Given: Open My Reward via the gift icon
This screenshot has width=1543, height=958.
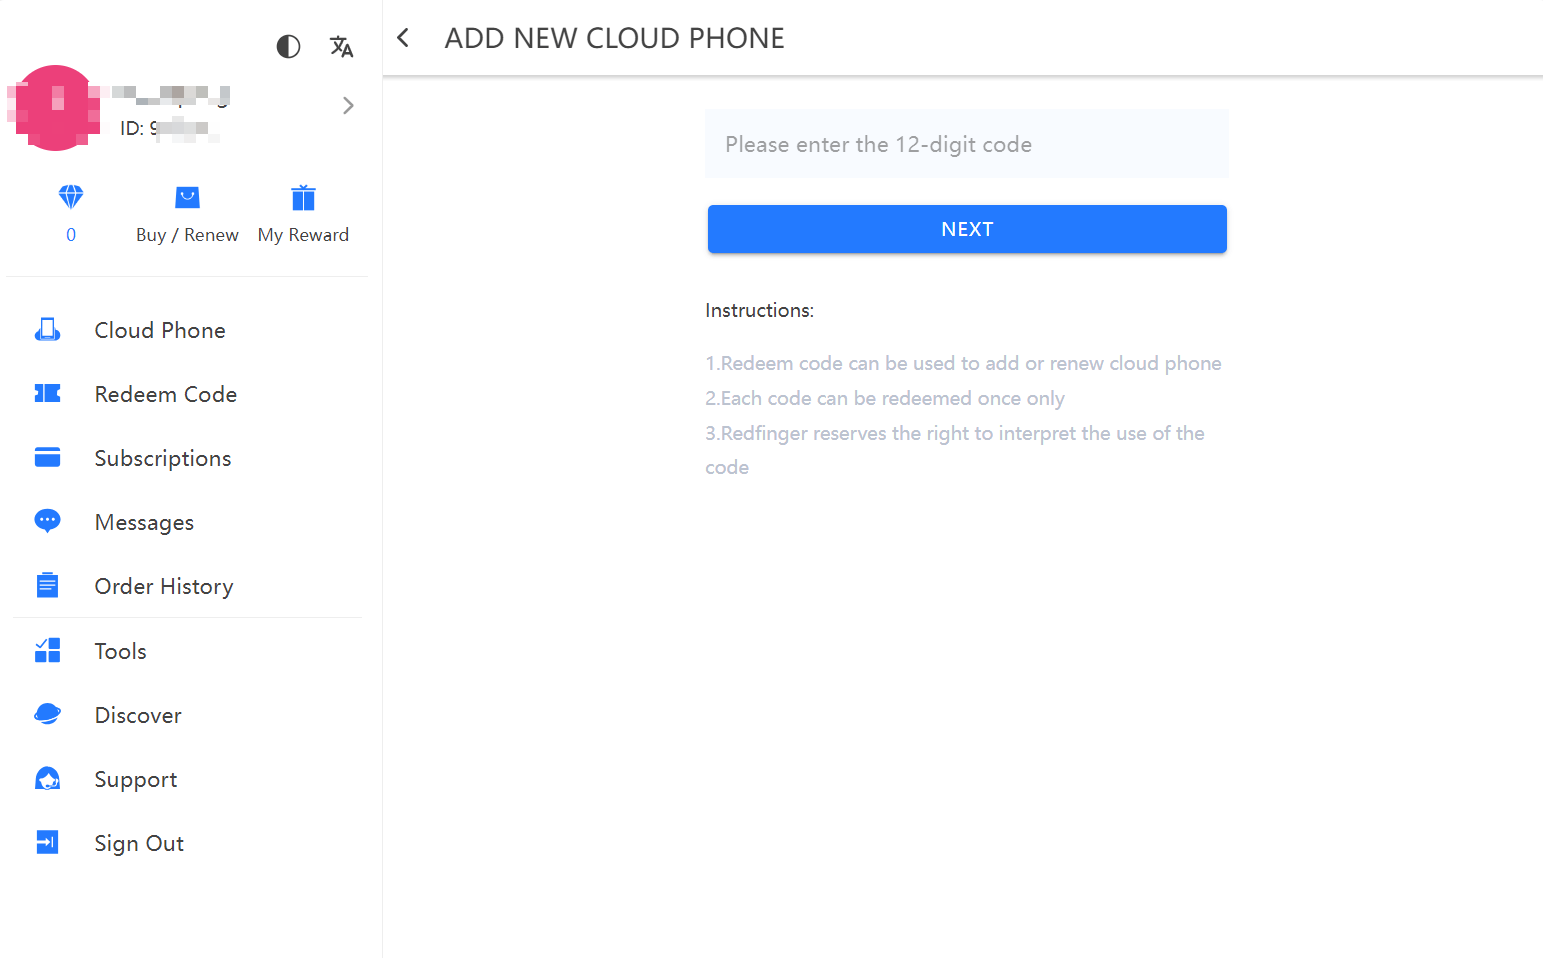Looking at the screenshot, I should coord(302,198).
